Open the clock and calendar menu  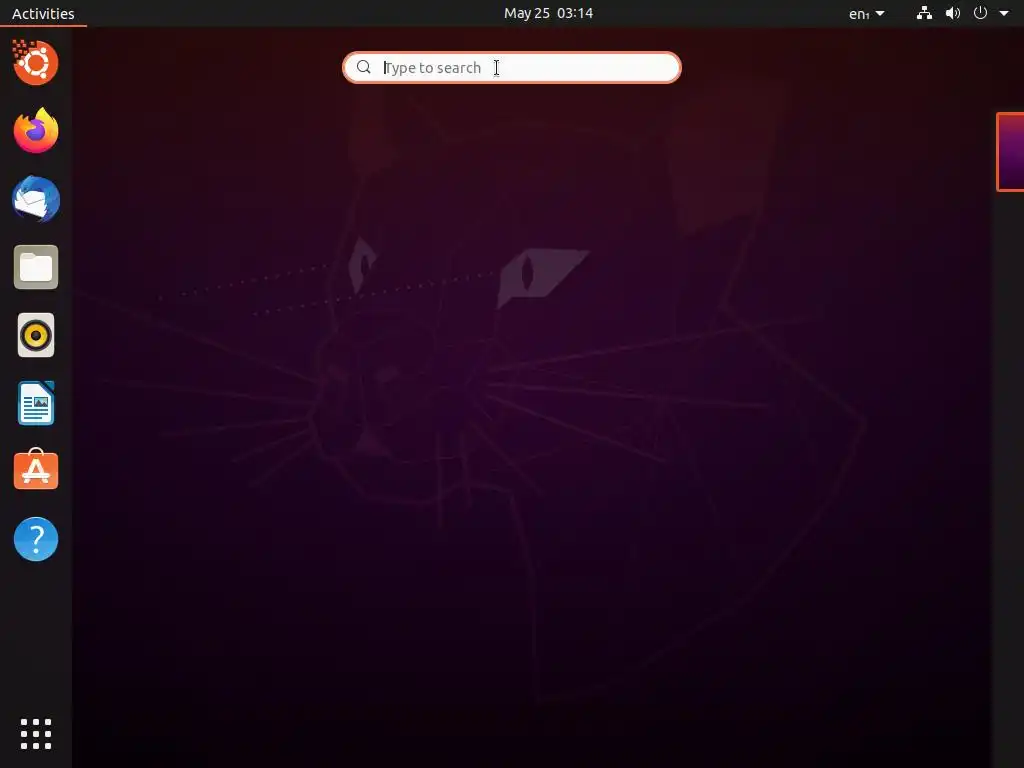(x=549, y=13)
